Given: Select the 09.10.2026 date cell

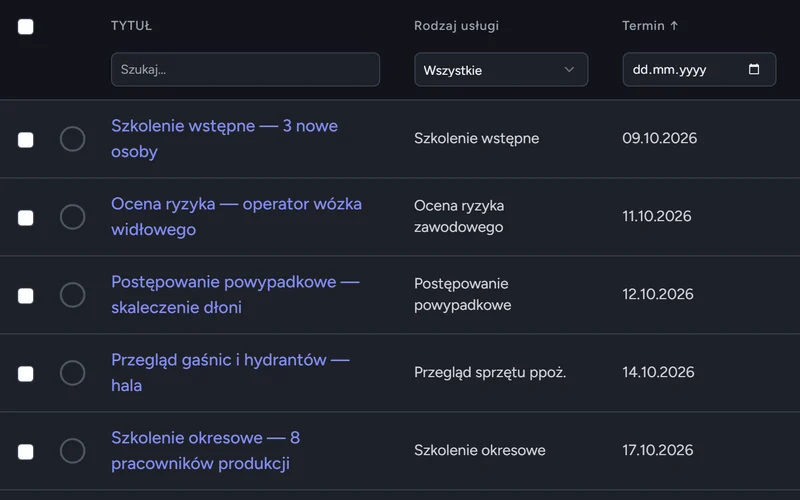Looking at the screenshot, I should 659,138.
